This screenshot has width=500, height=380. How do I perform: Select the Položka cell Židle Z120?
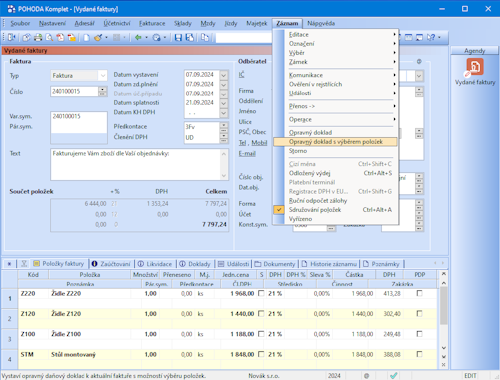[x=90, y=314]
